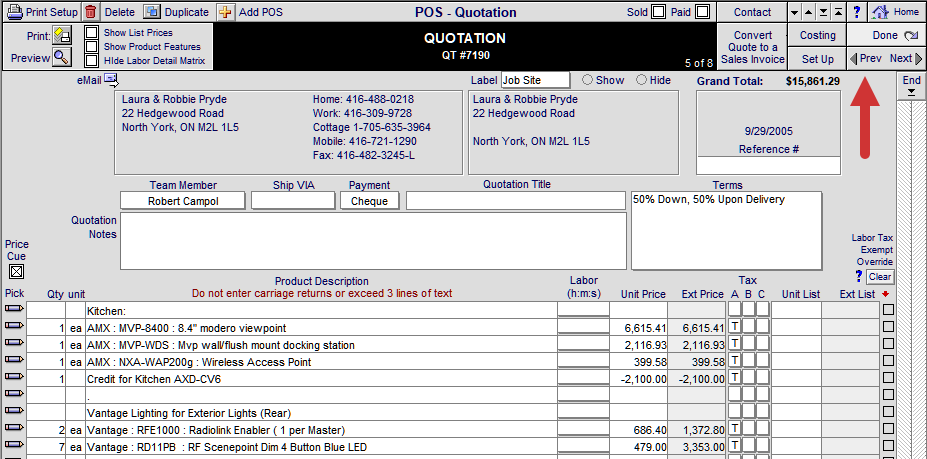Click the Pick icon for the NXA-WAP200g row
This screenshot has width=927, height=459.
14,358
